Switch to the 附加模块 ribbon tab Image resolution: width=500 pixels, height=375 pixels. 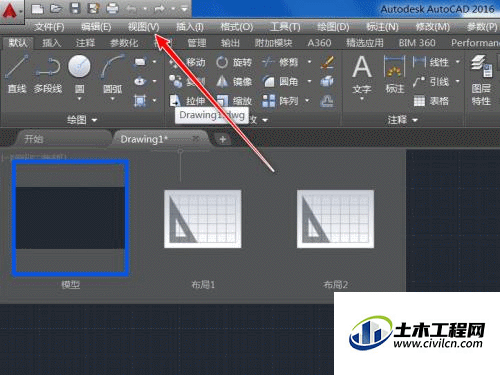pos(274,43)
